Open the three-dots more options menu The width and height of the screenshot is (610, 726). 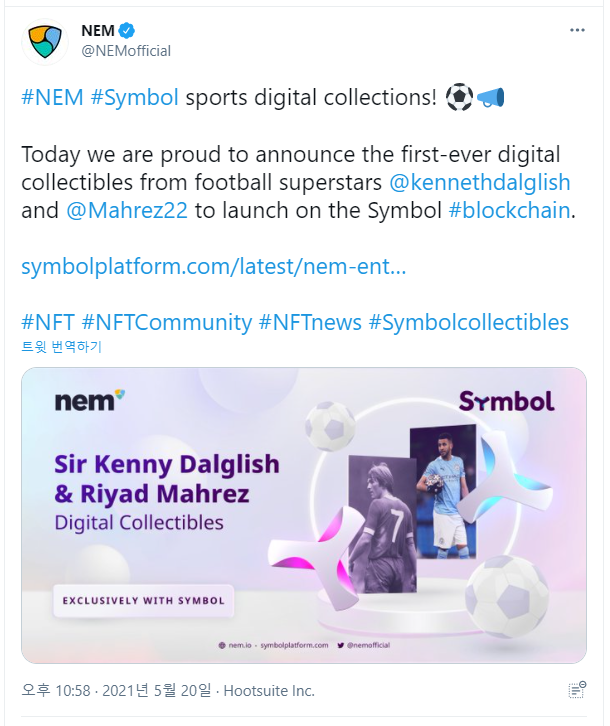(x=577, y=30)
